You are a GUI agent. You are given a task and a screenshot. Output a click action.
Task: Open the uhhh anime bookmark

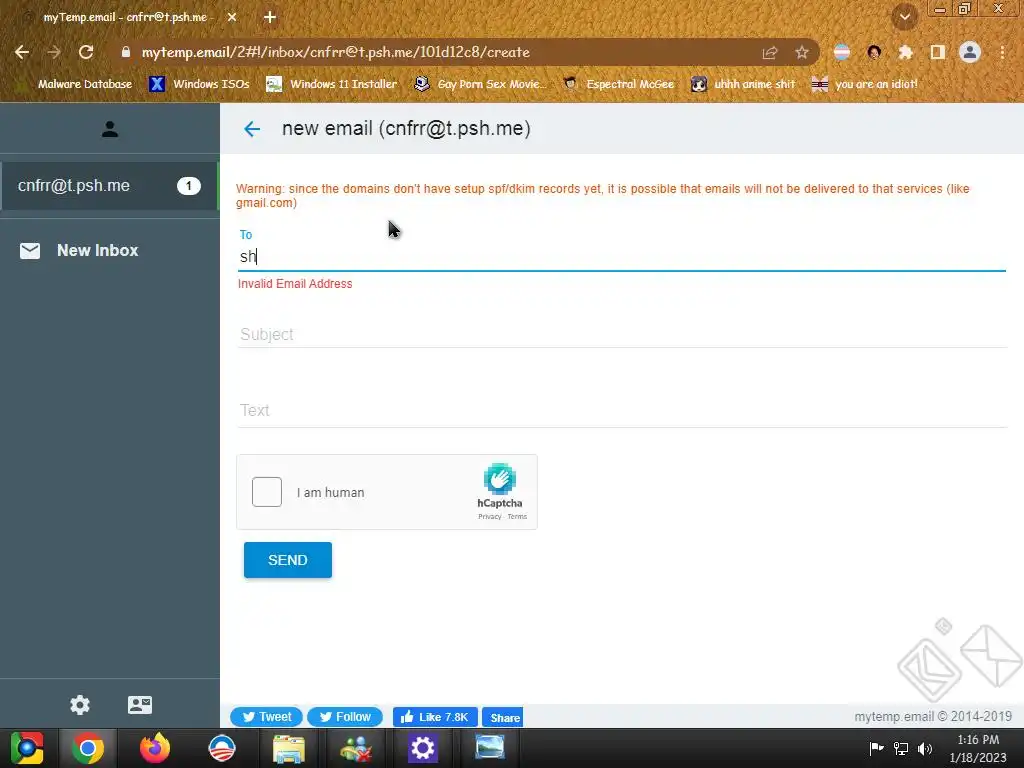(744, 84)
